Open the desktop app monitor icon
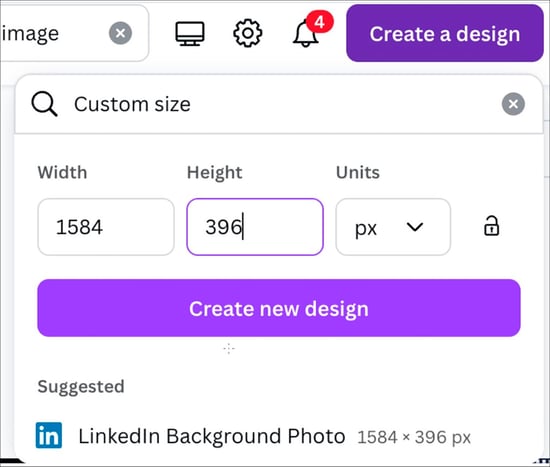This screenshot has height=467, width=550. click(x=190, y=34)
